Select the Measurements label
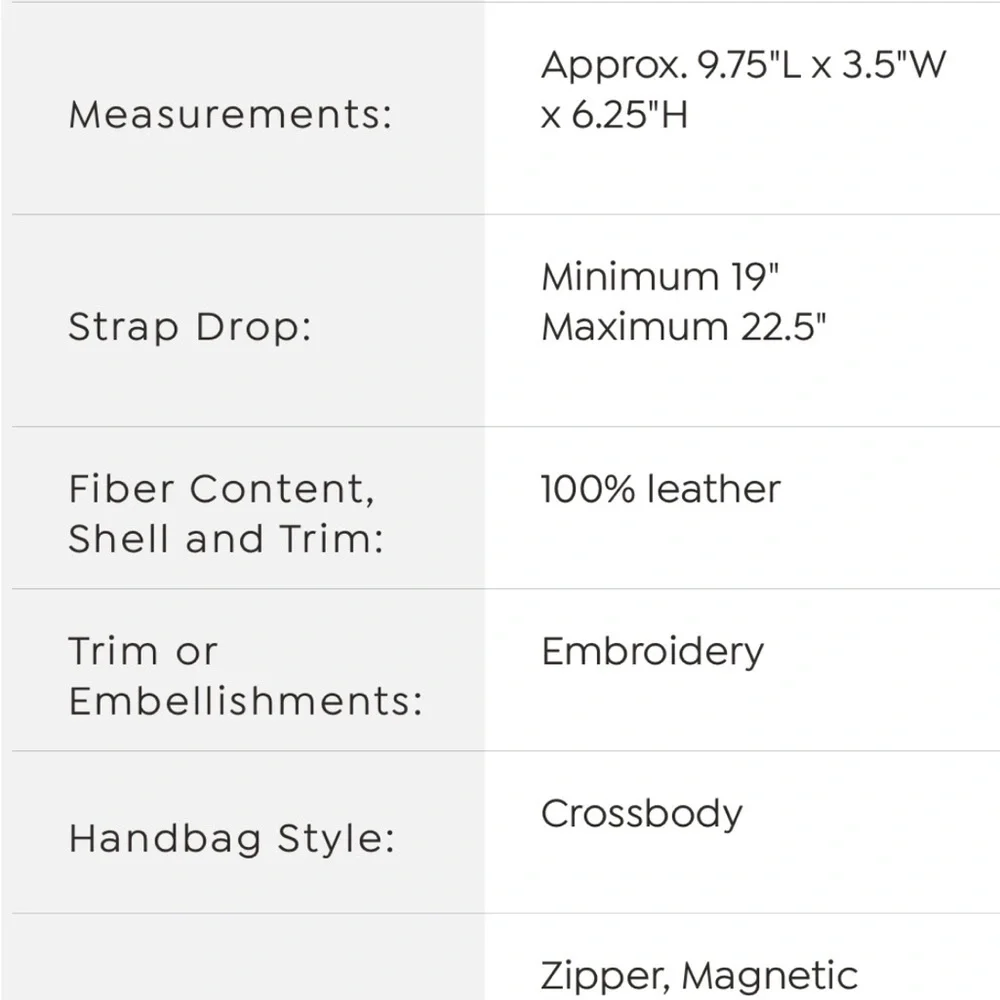The width and height of the screenshot is (1000, 1000). pyautogui.click(x=230, y=115)
